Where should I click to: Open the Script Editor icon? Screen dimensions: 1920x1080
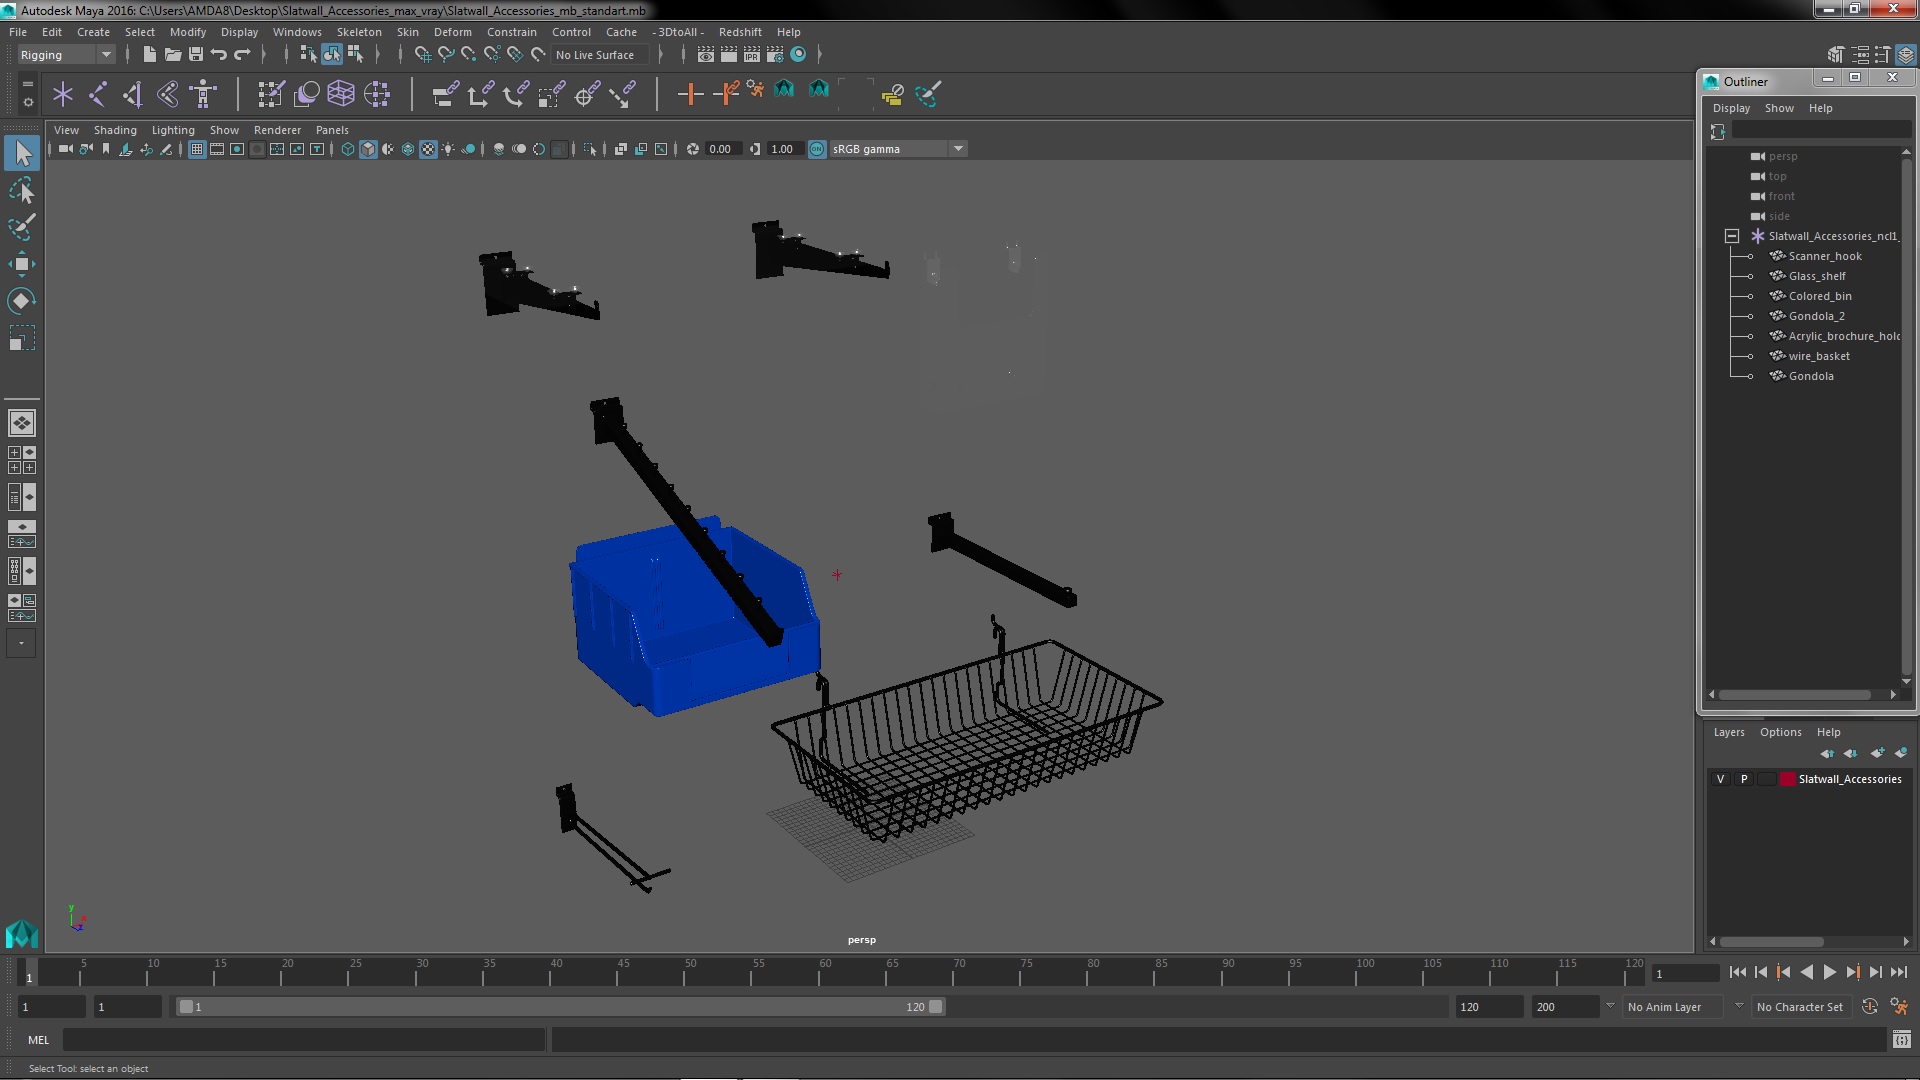(1902, 1040)
